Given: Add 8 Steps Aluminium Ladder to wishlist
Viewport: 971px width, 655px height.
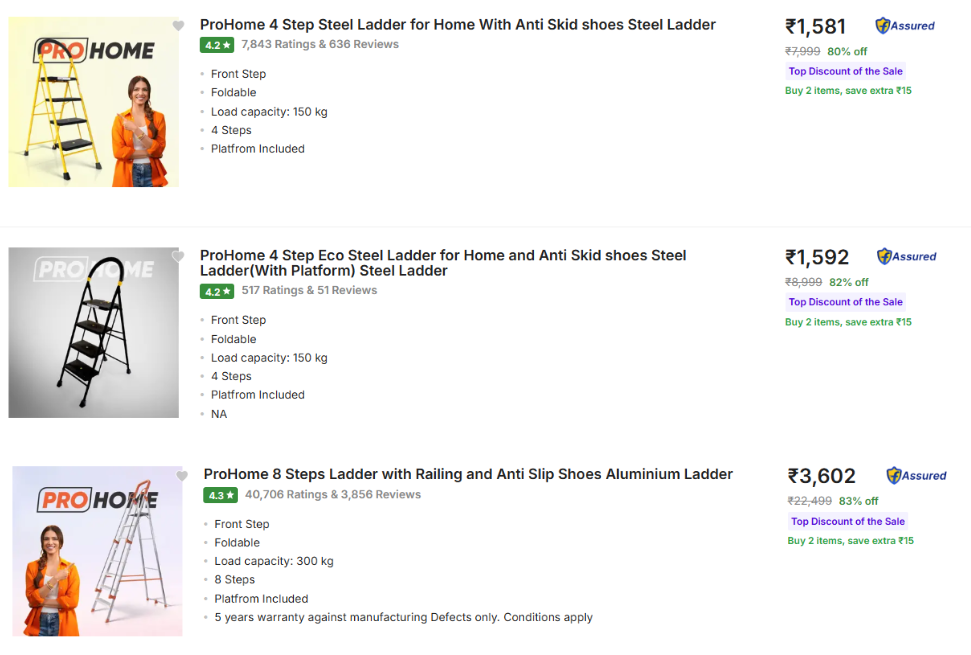Looking at the screenshot, I should pyautogui.click(x=182, y=476).
